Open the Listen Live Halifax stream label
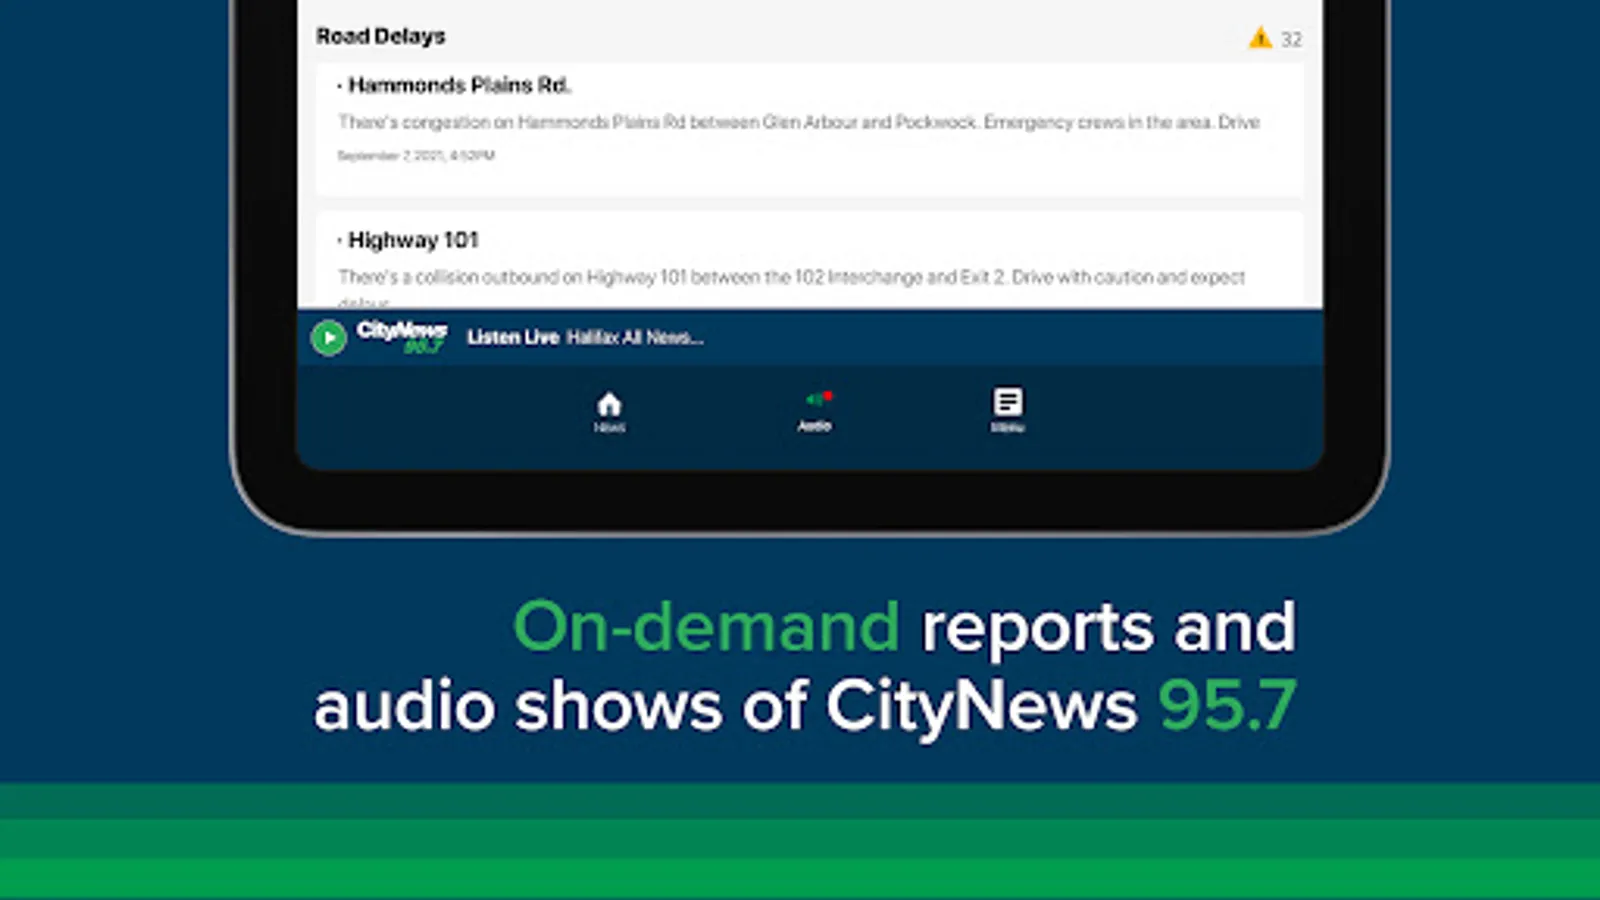 585,338
